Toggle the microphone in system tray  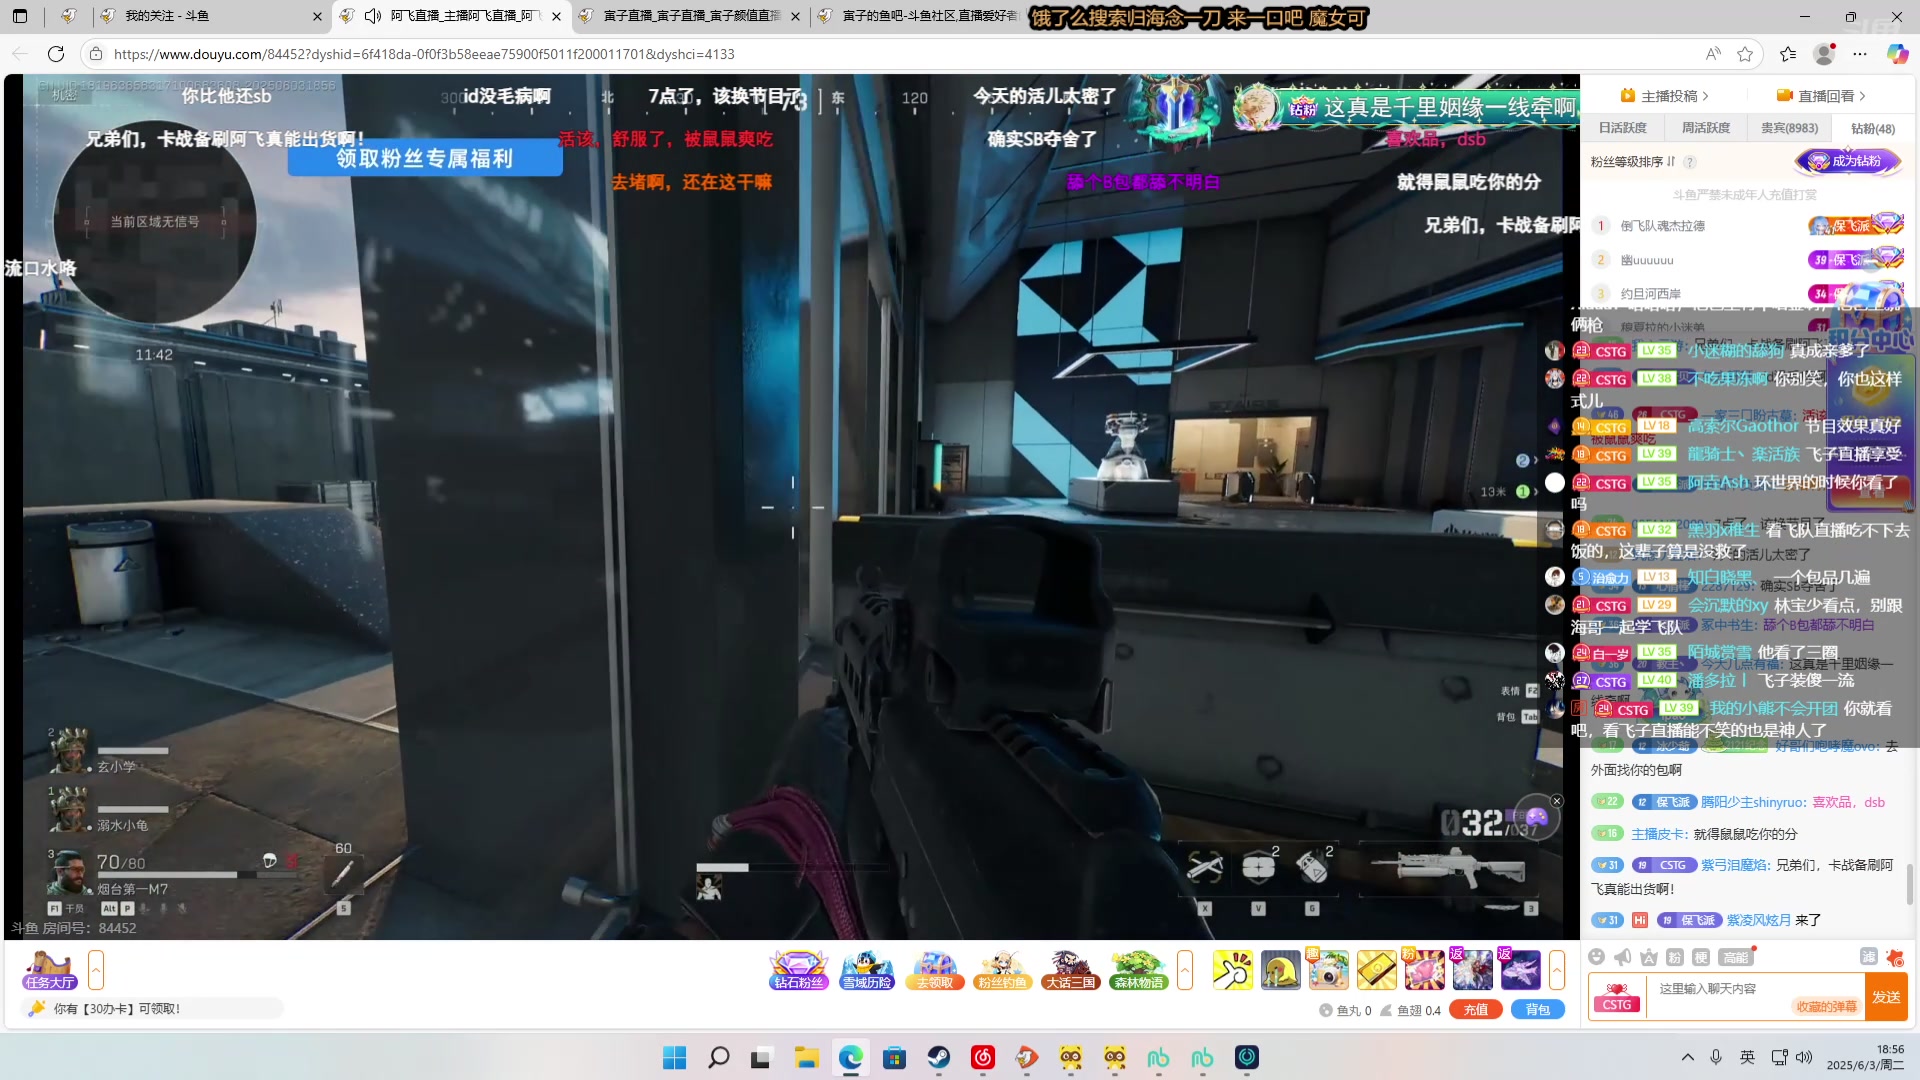tap(1716, 1057)
